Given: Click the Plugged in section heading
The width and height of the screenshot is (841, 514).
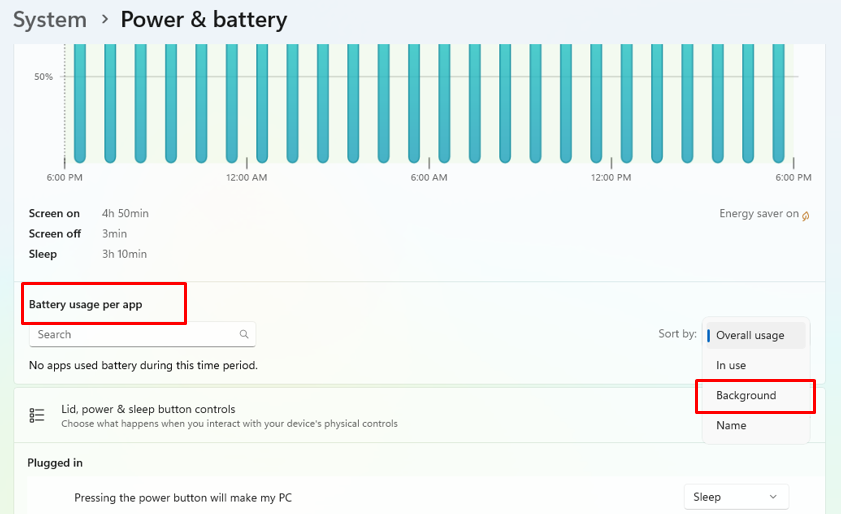Looking at the screenshot, I should pos(55,463).
